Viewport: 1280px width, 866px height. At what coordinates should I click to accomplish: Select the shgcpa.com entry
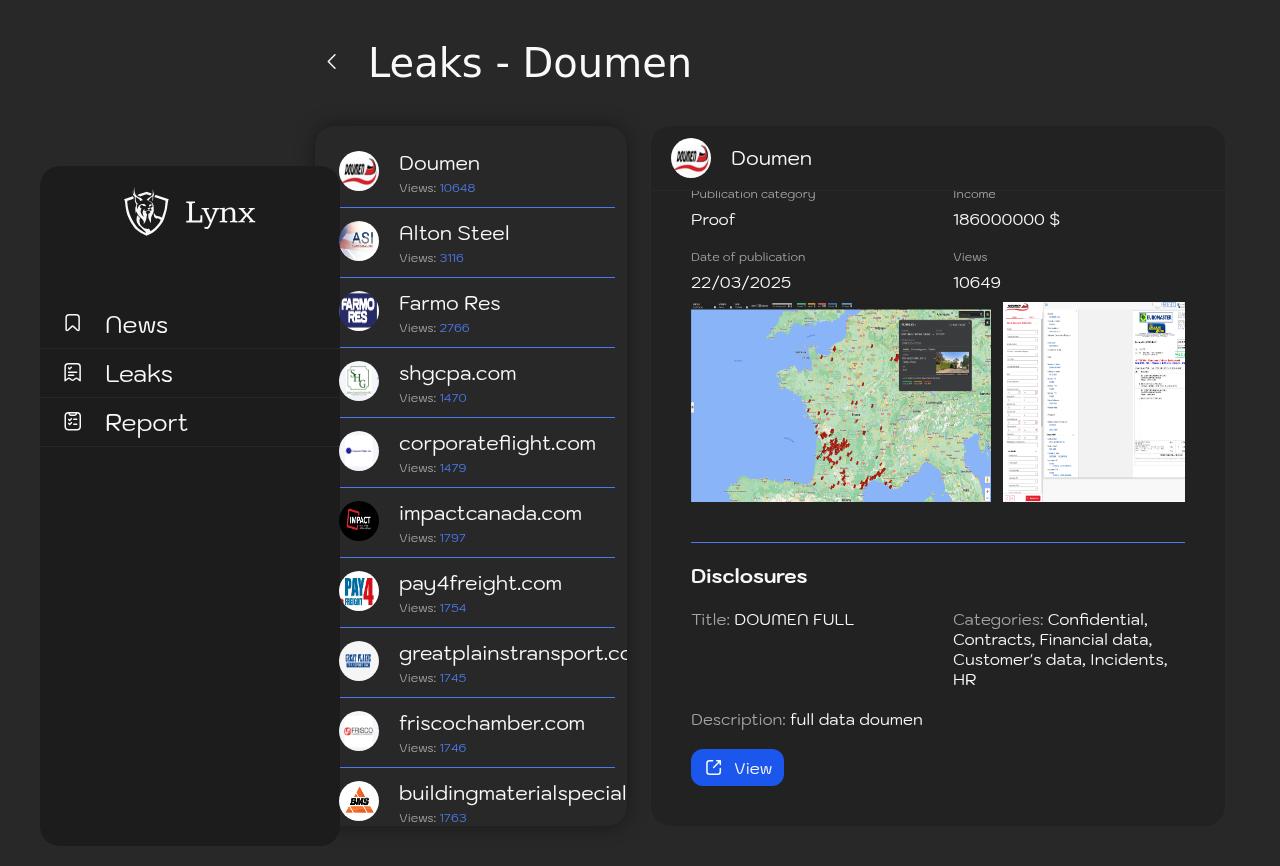click(x=458, y=373)
